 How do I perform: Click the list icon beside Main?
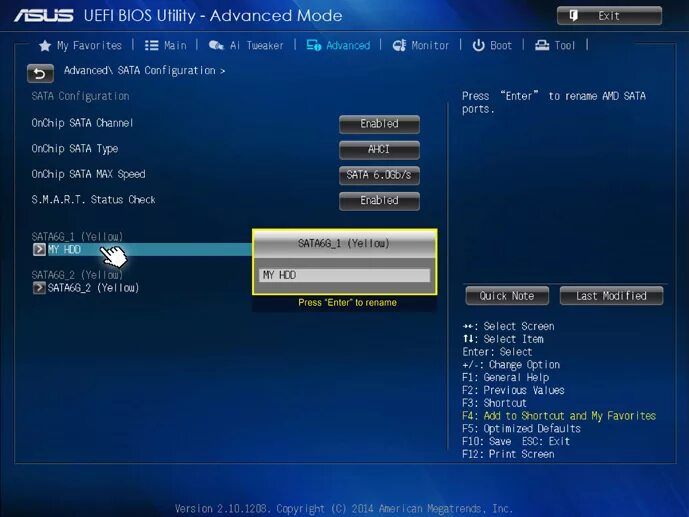[x=152, y=46]
